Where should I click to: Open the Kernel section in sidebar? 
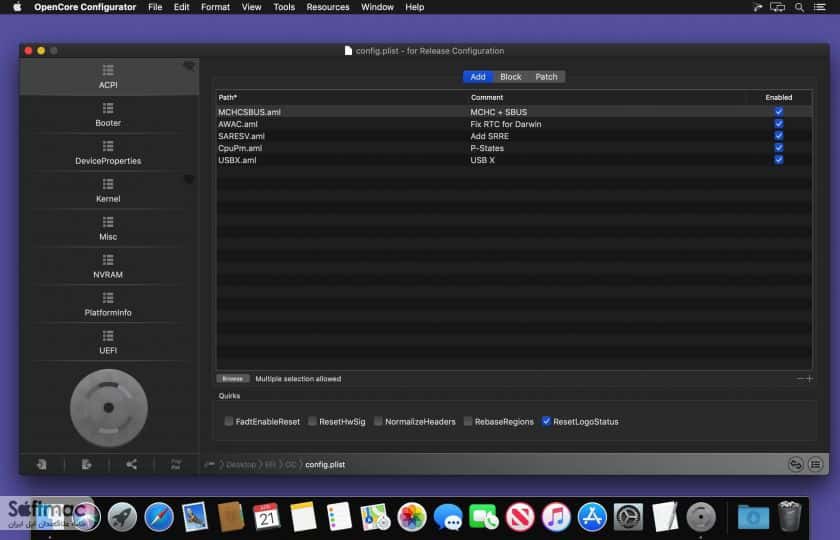pos(108,191)
